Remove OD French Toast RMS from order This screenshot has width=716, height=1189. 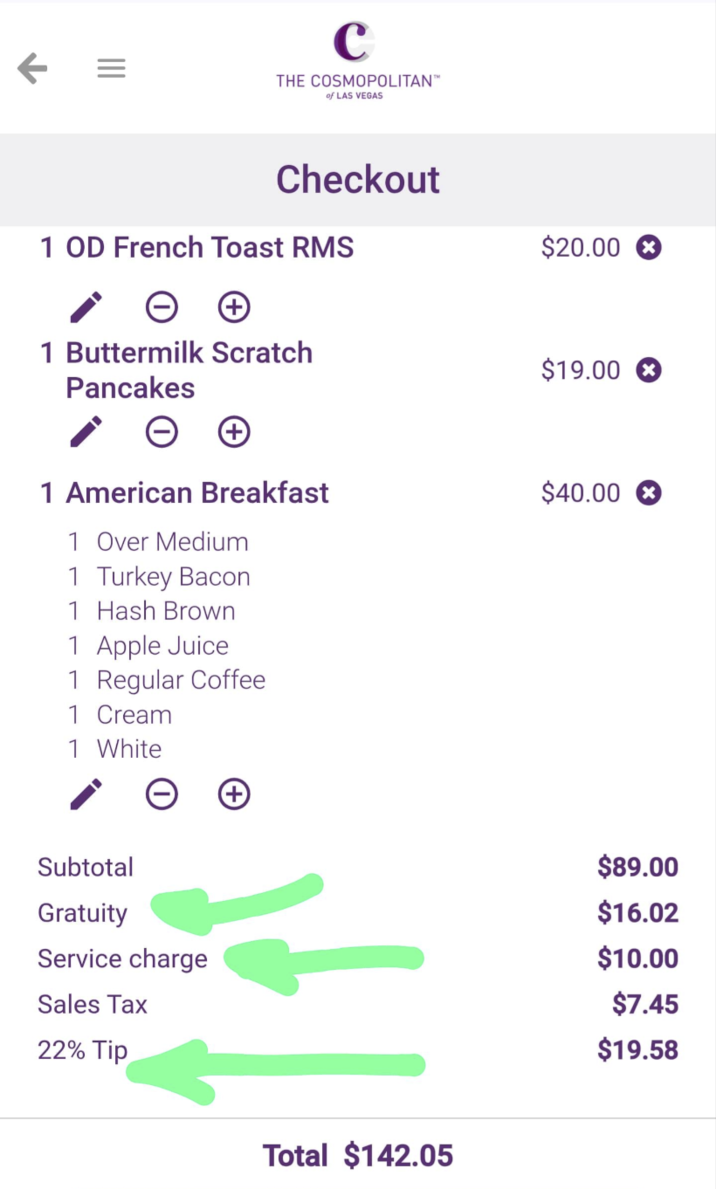point(648,247)
